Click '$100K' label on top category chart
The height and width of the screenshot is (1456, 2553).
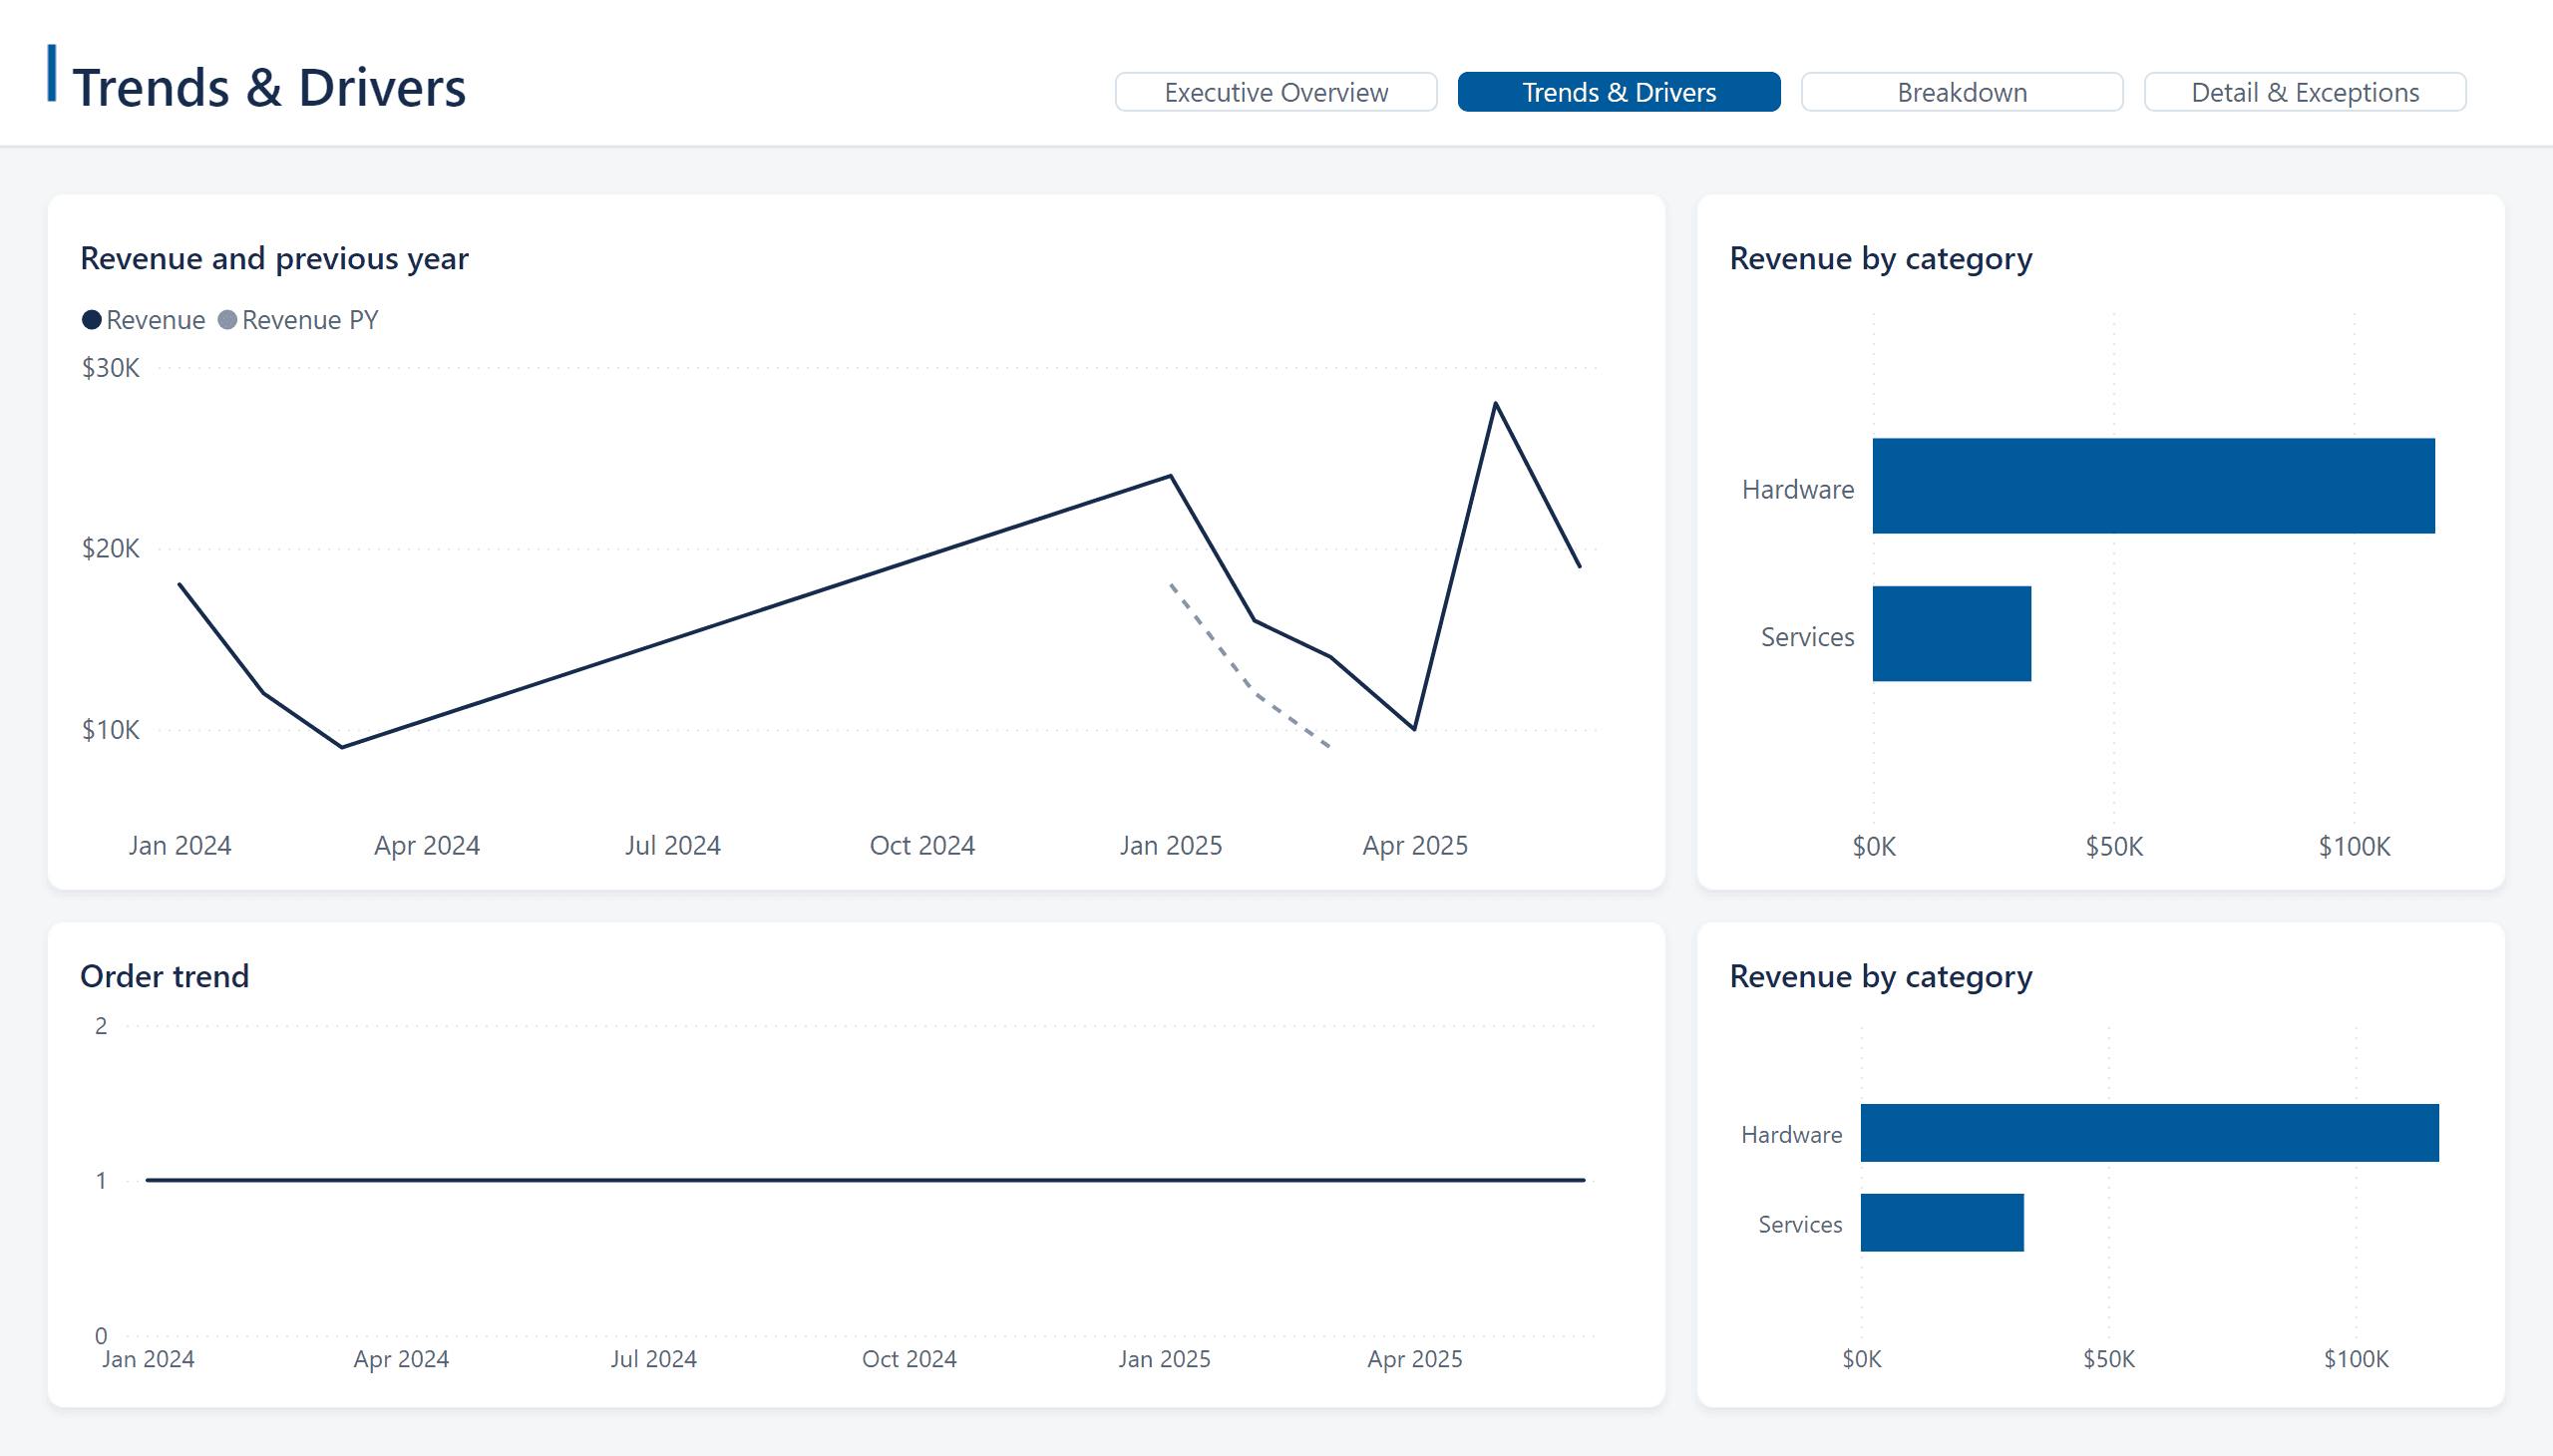pyautogui.click(x=2354, y=847)
